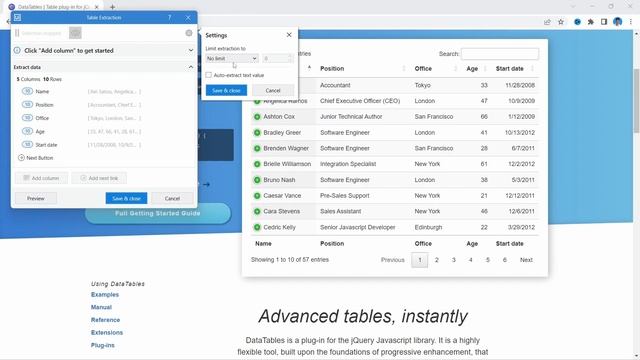Click the info icon beside Add column hint

(17, 51)
